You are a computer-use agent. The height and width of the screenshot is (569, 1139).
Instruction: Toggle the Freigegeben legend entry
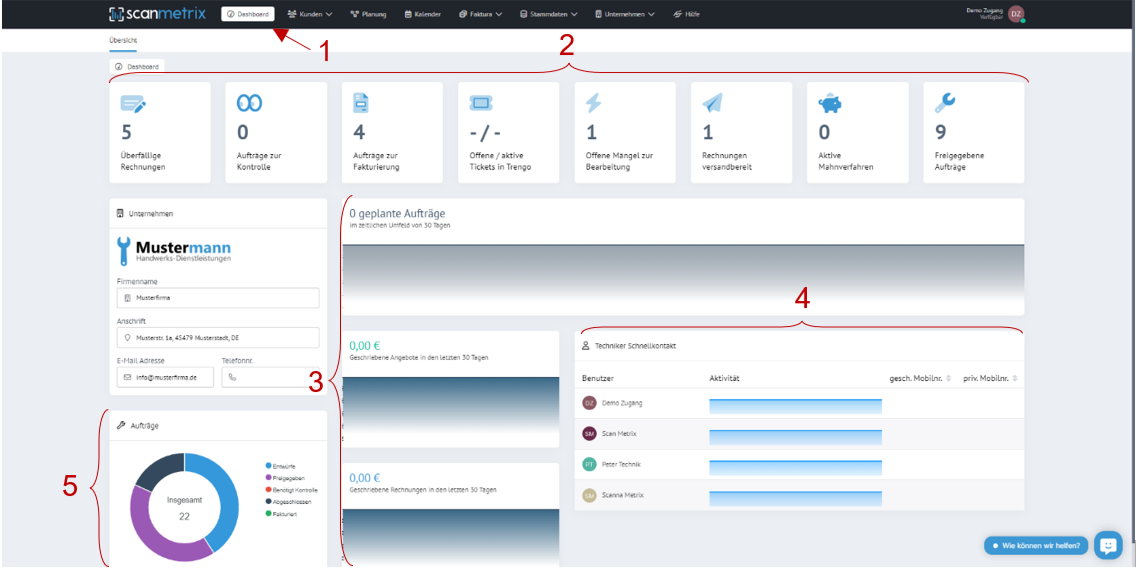pyautogui.click(x=283, y=477)
